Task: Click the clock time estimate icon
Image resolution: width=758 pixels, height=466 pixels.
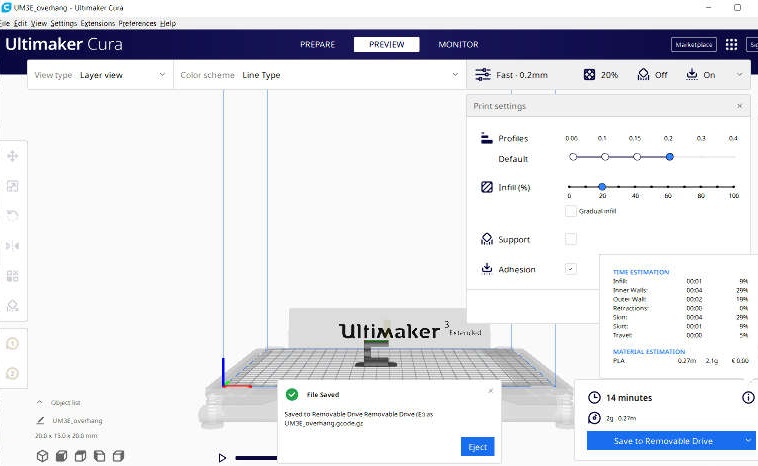Action: point(594,397)
